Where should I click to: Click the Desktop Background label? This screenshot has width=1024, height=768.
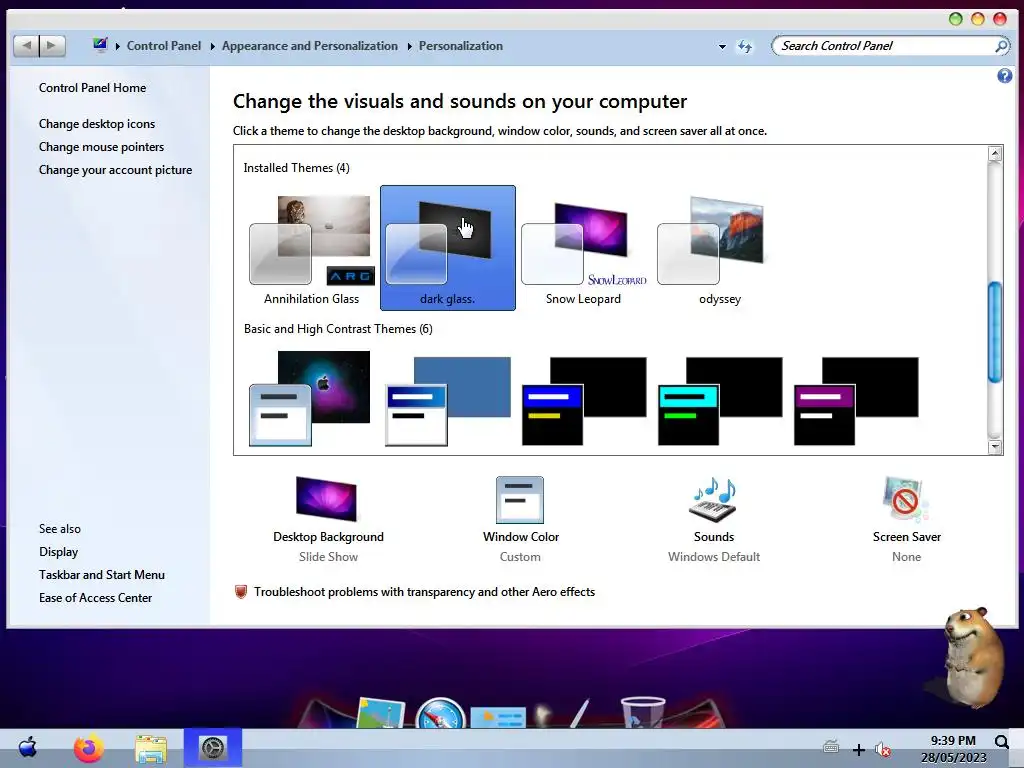[328, 537]
